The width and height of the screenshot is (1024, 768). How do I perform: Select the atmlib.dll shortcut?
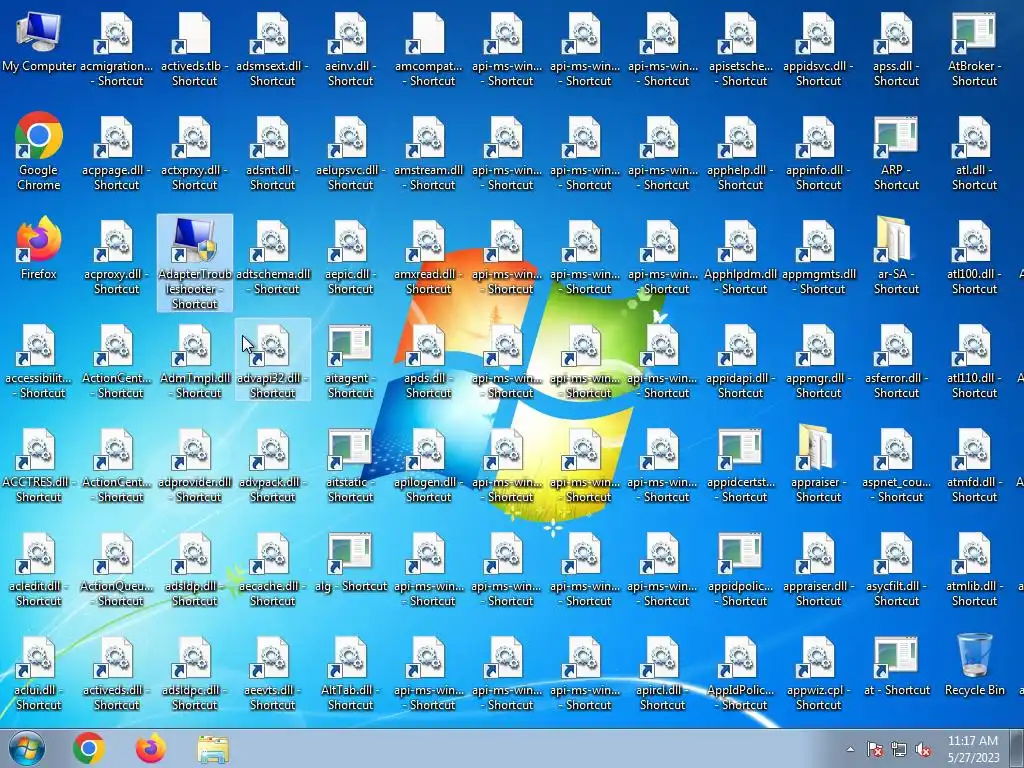pyautogui.click(x=974, y=568)
